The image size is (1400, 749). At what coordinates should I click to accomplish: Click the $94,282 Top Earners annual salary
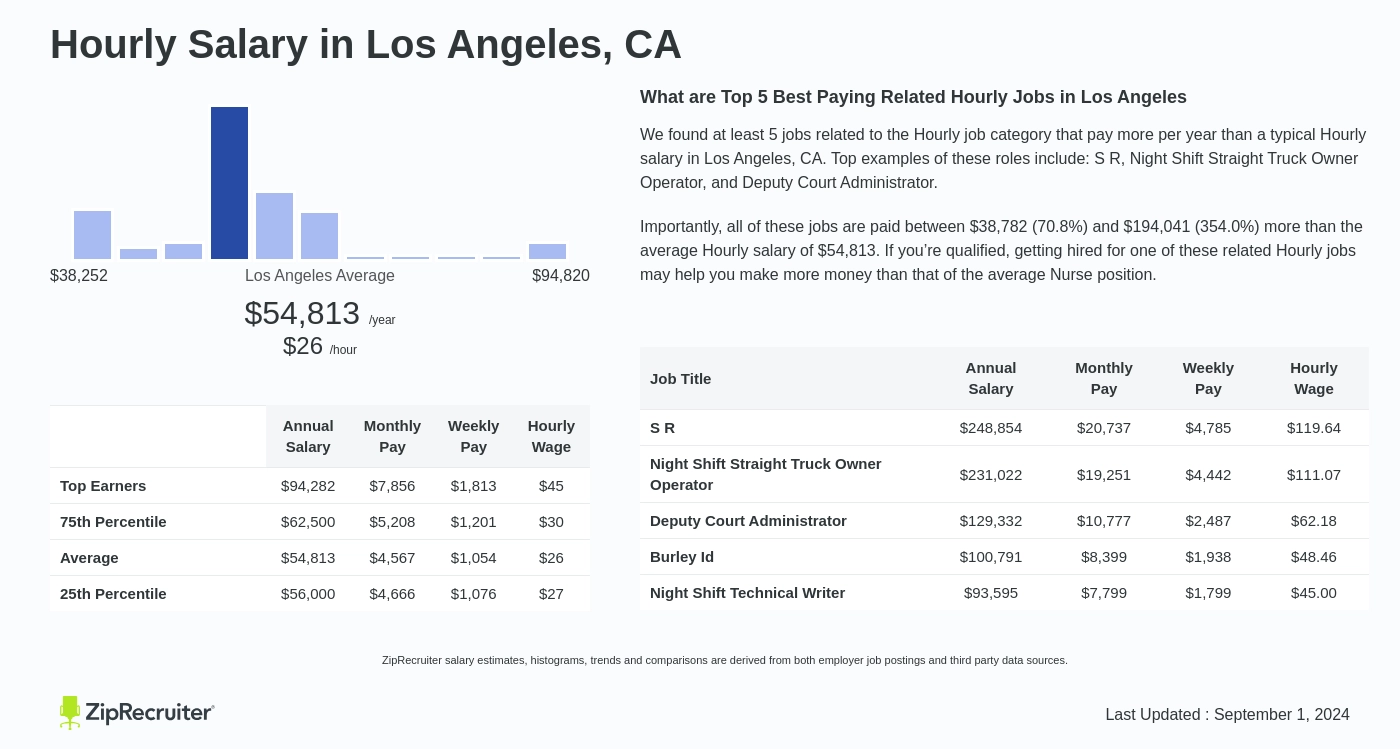tap(308, 486)
